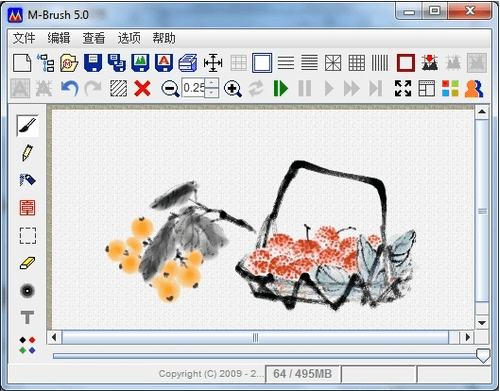Select the pencil tool
The height and width of the screenshot is (391, 500).
pos(27,153)
